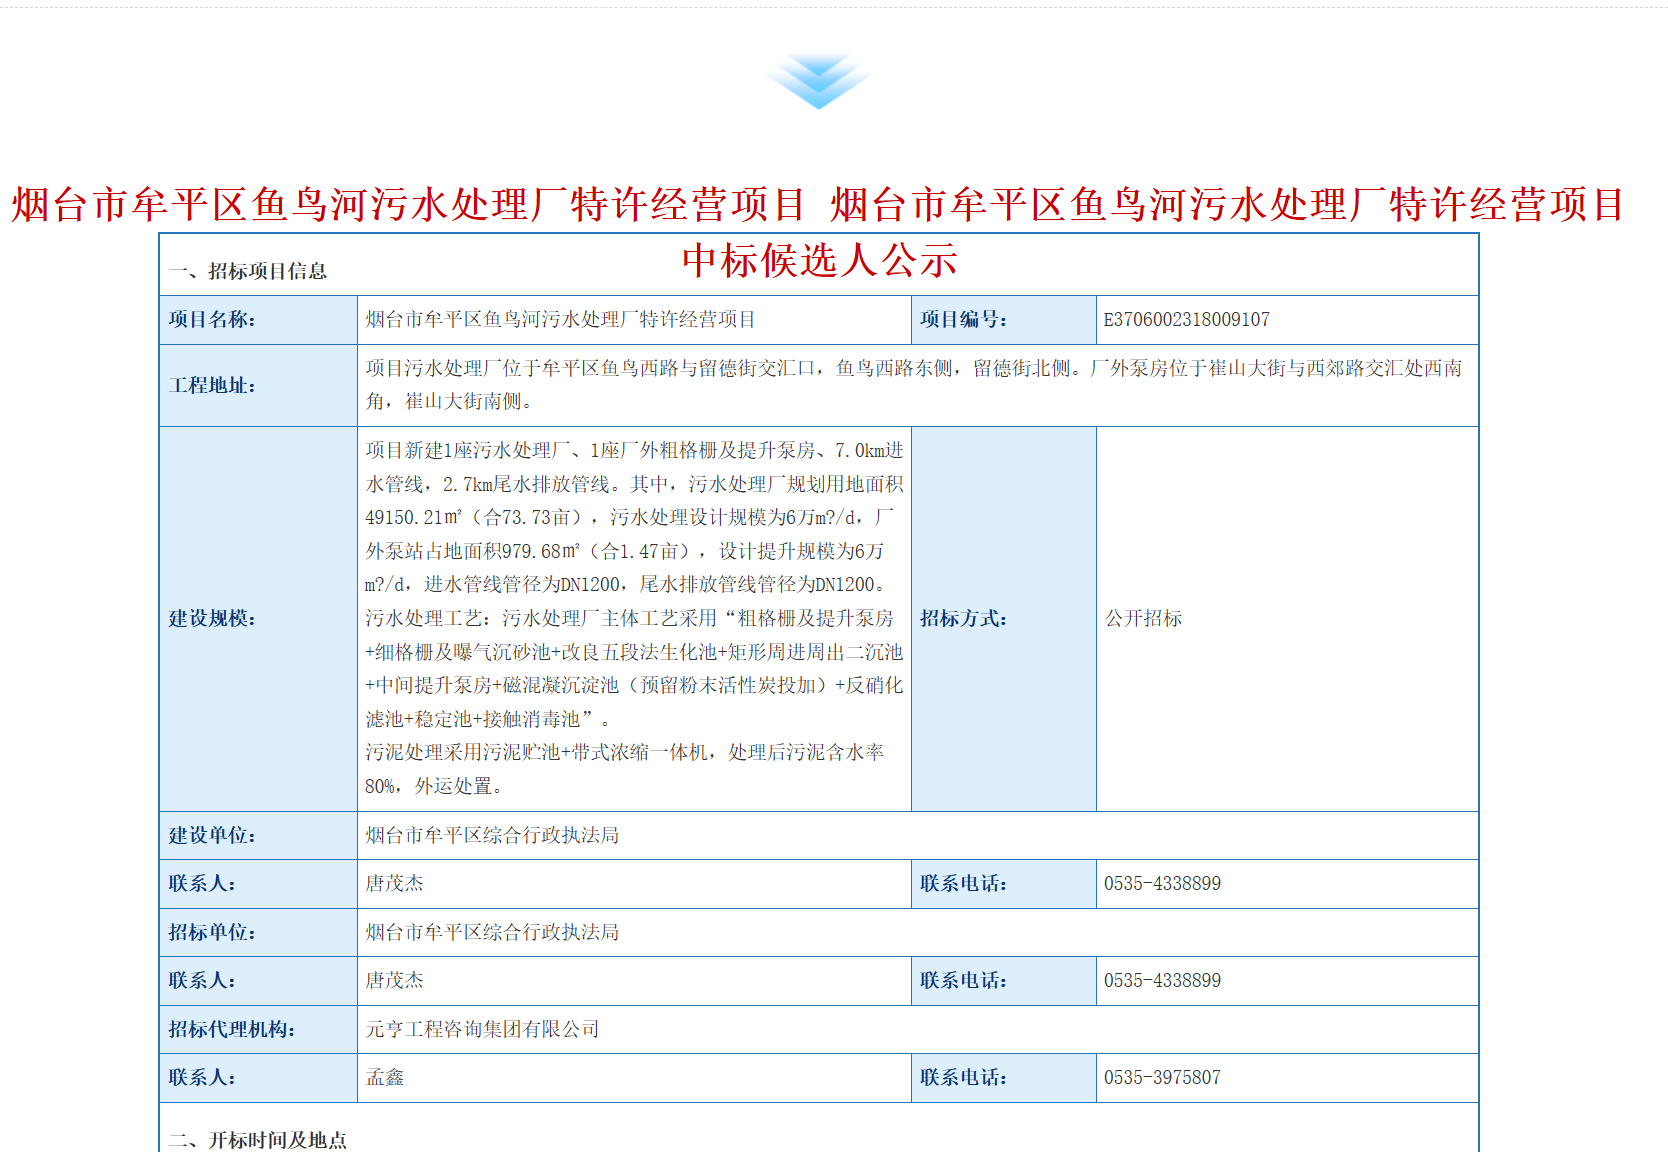Image resolution: width=1668 pixels, height=1152 pixels.
Task: Select phone number 0535-3975807
Action: coord(1162,1078)
